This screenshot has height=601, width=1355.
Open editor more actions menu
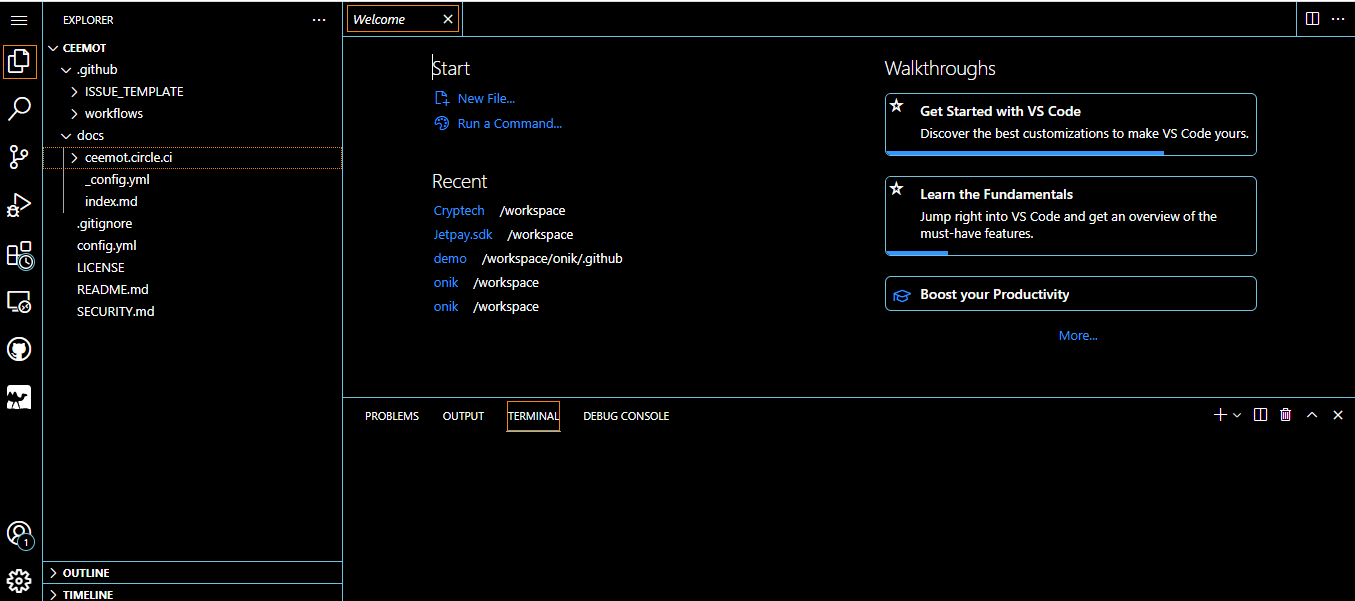pyautogui.click(x=1338, y=19)
